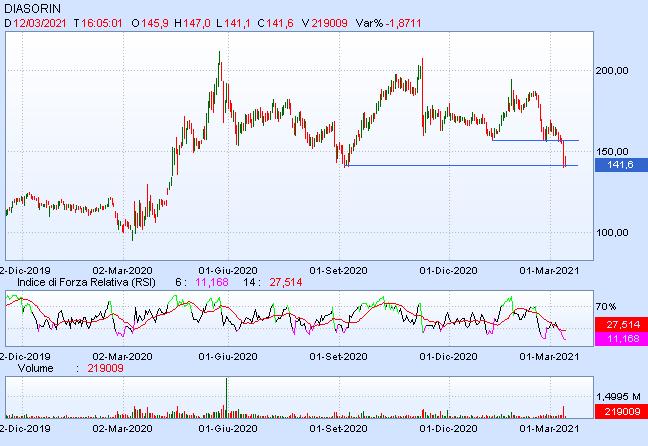Click 01-Set-2020 label under price chart
This screenshot has height=446, width=648.
point(338,271)
